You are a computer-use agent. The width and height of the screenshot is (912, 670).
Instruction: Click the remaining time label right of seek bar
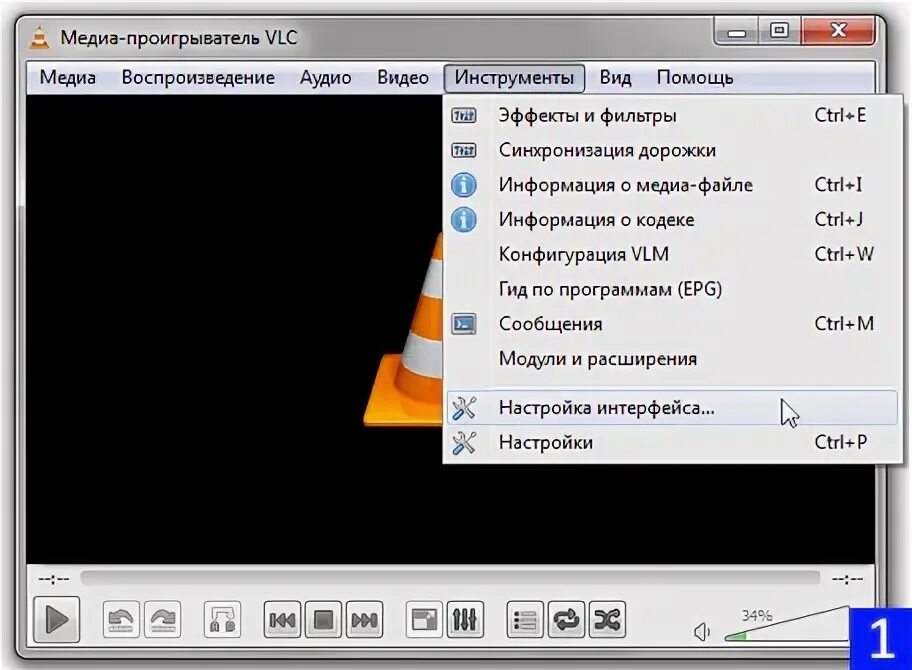(847, 579)
